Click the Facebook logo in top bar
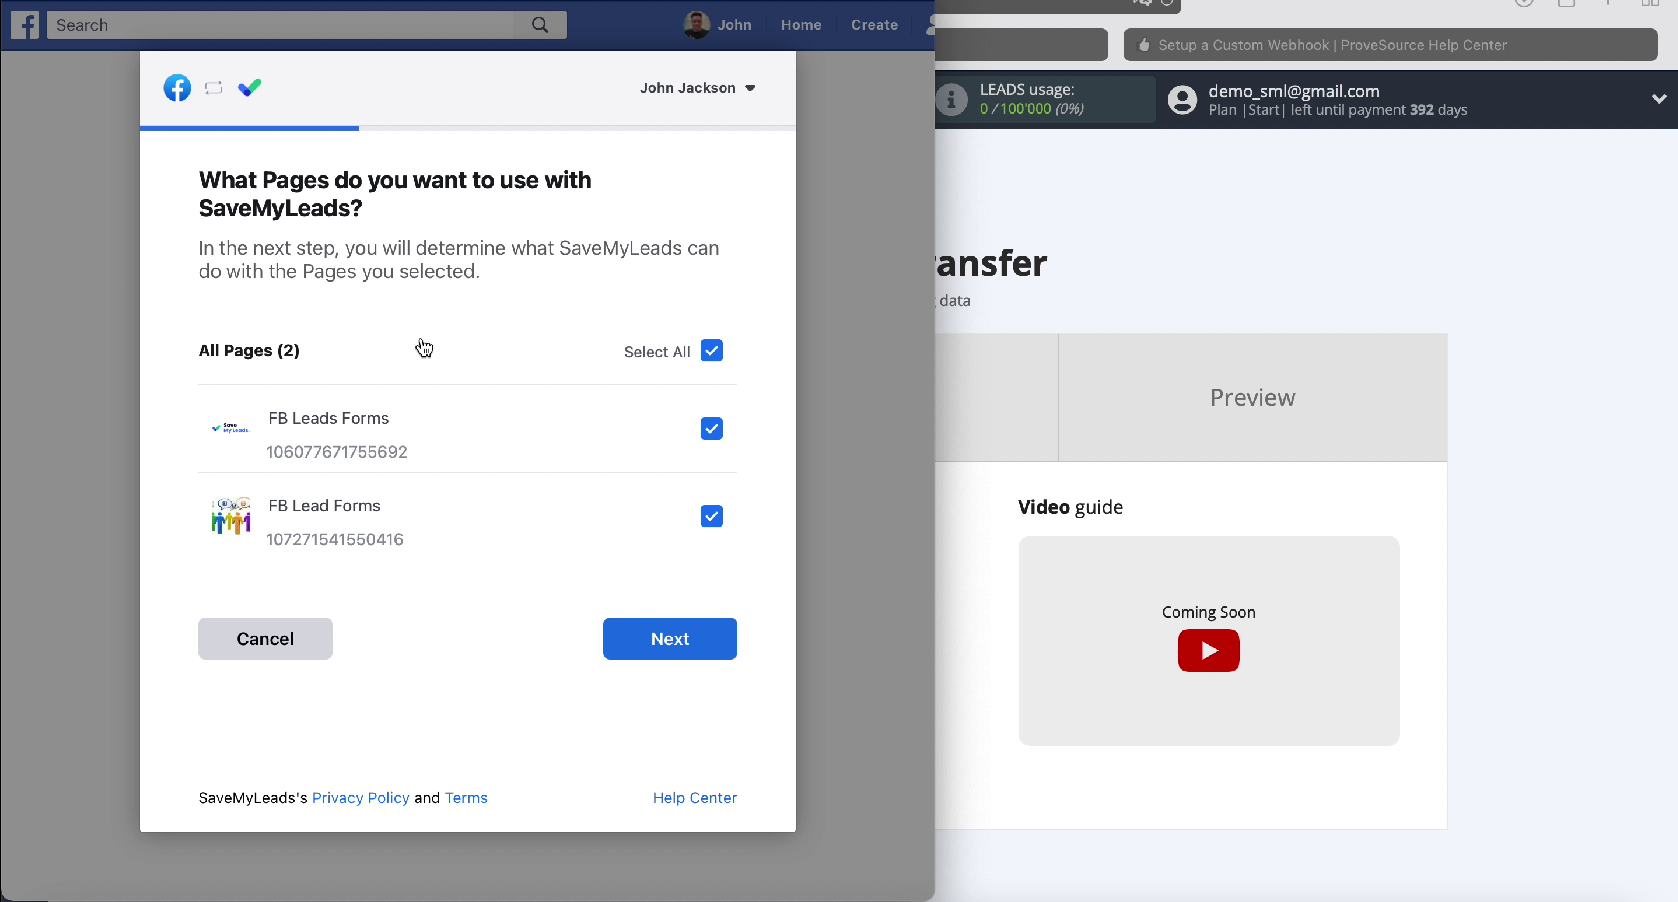This screenshot has width=1678, height=902. (x=25, y=25)
